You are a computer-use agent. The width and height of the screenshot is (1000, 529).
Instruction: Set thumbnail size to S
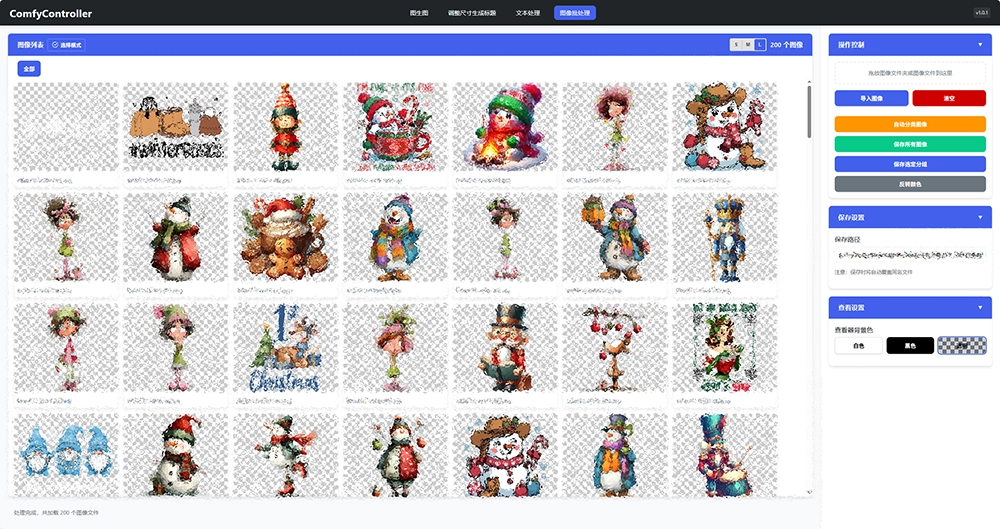tap(736, 45)
